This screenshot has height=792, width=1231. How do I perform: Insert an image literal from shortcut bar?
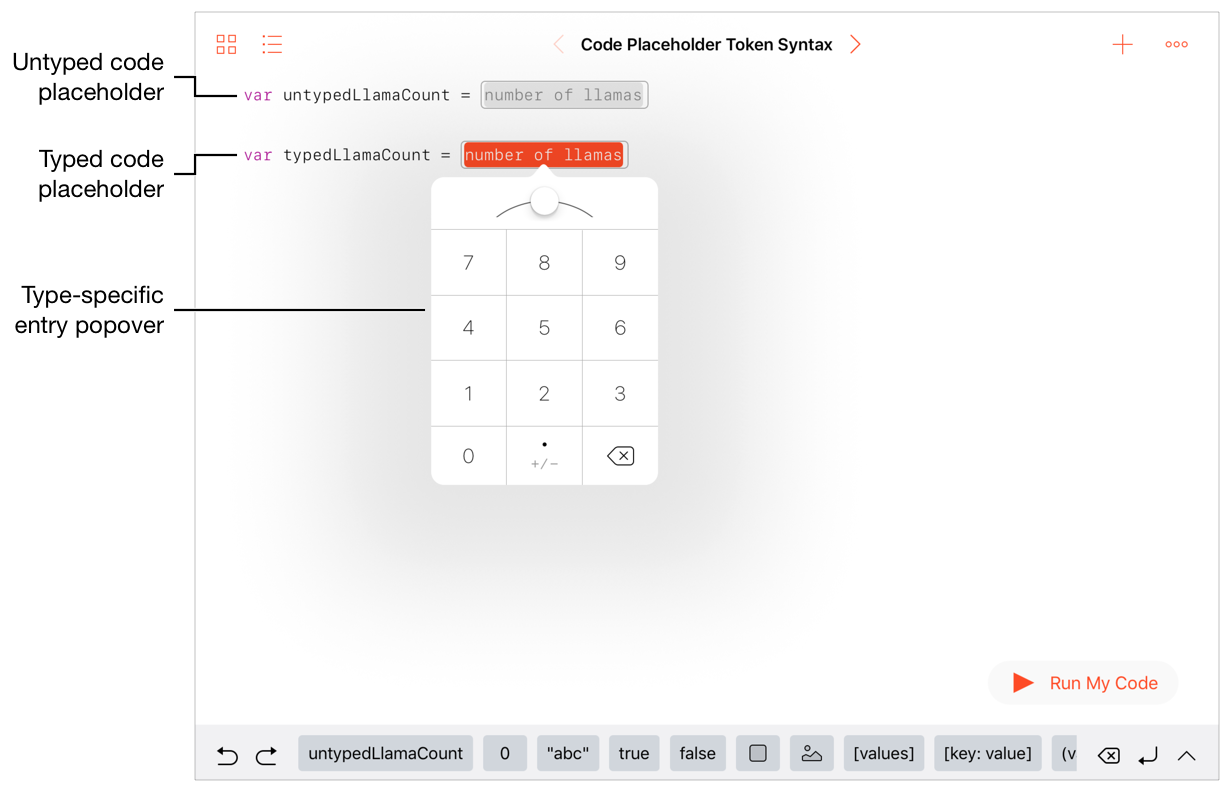pos(812,753)
